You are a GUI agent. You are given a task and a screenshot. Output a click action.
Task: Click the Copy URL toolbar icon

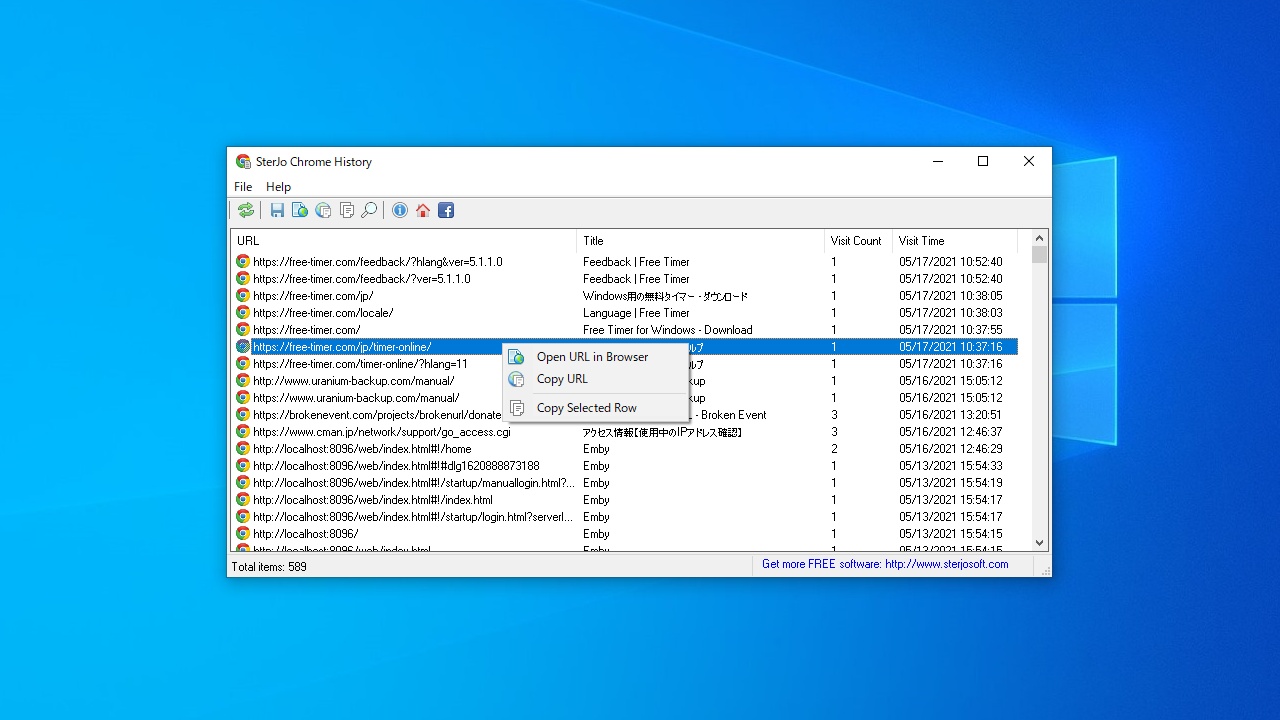tap(323, 210)
